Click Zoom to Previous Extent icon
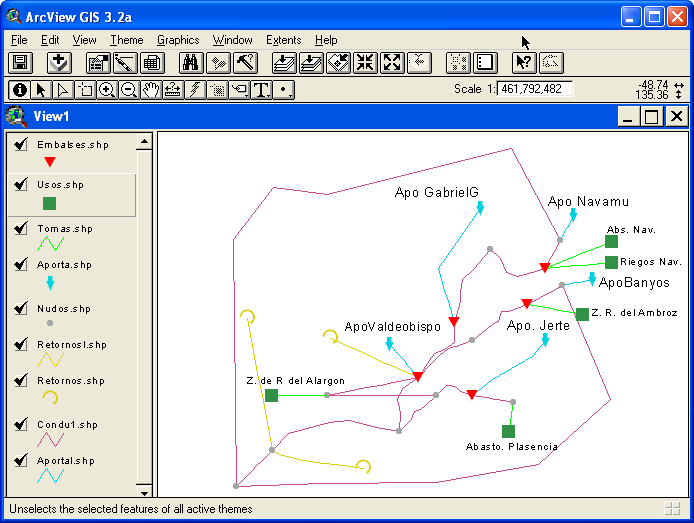The width and height of the screenshot is (694, 523). (419, 63)
